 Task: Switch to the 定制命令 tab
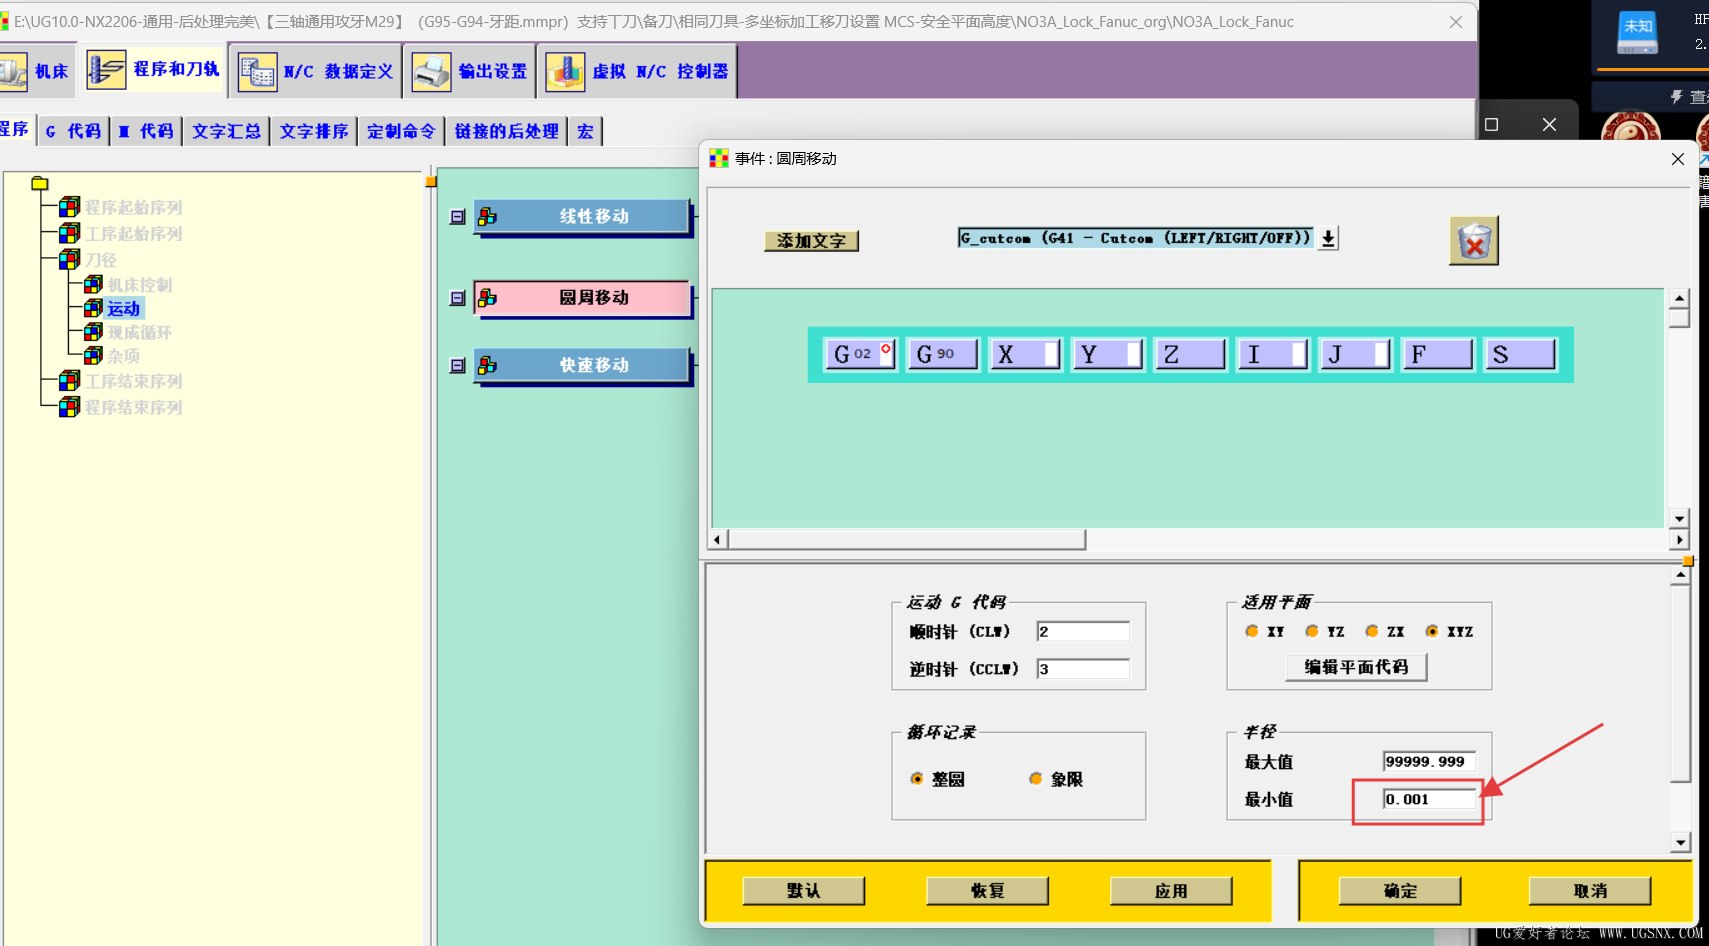[400, 130]
